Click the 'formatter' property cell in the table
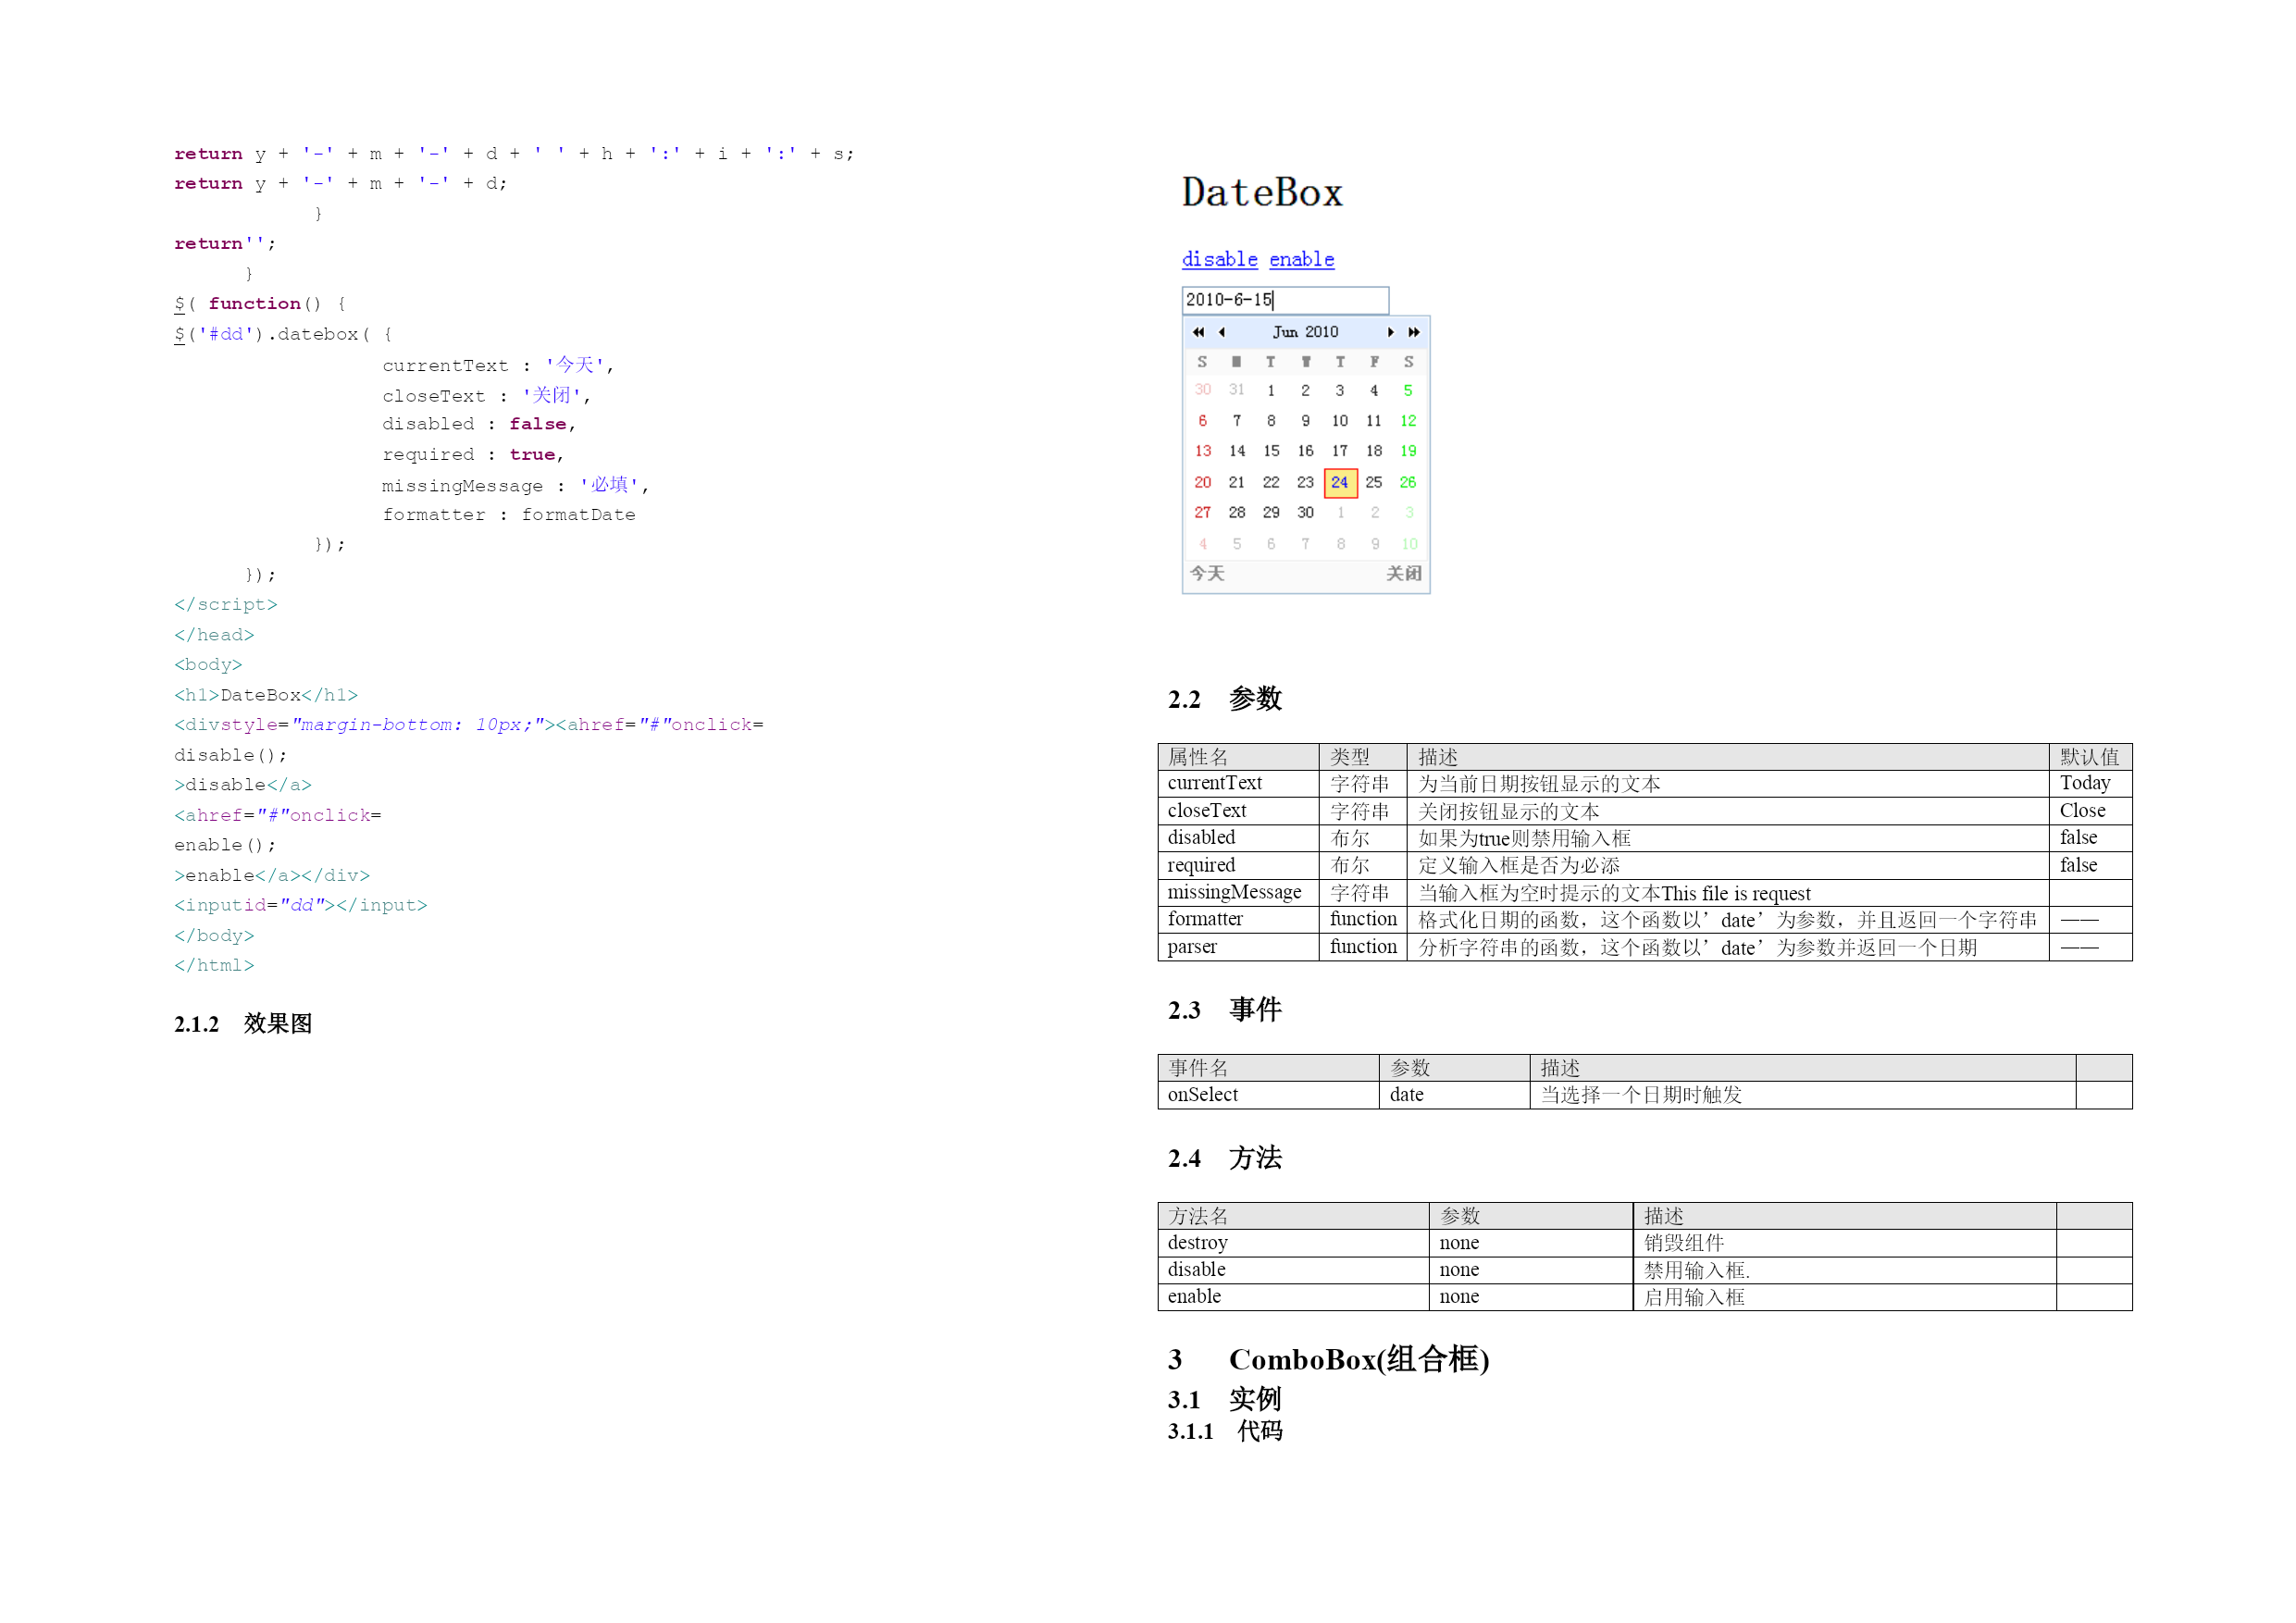 pyautogui.click(x=1238, y=919)
